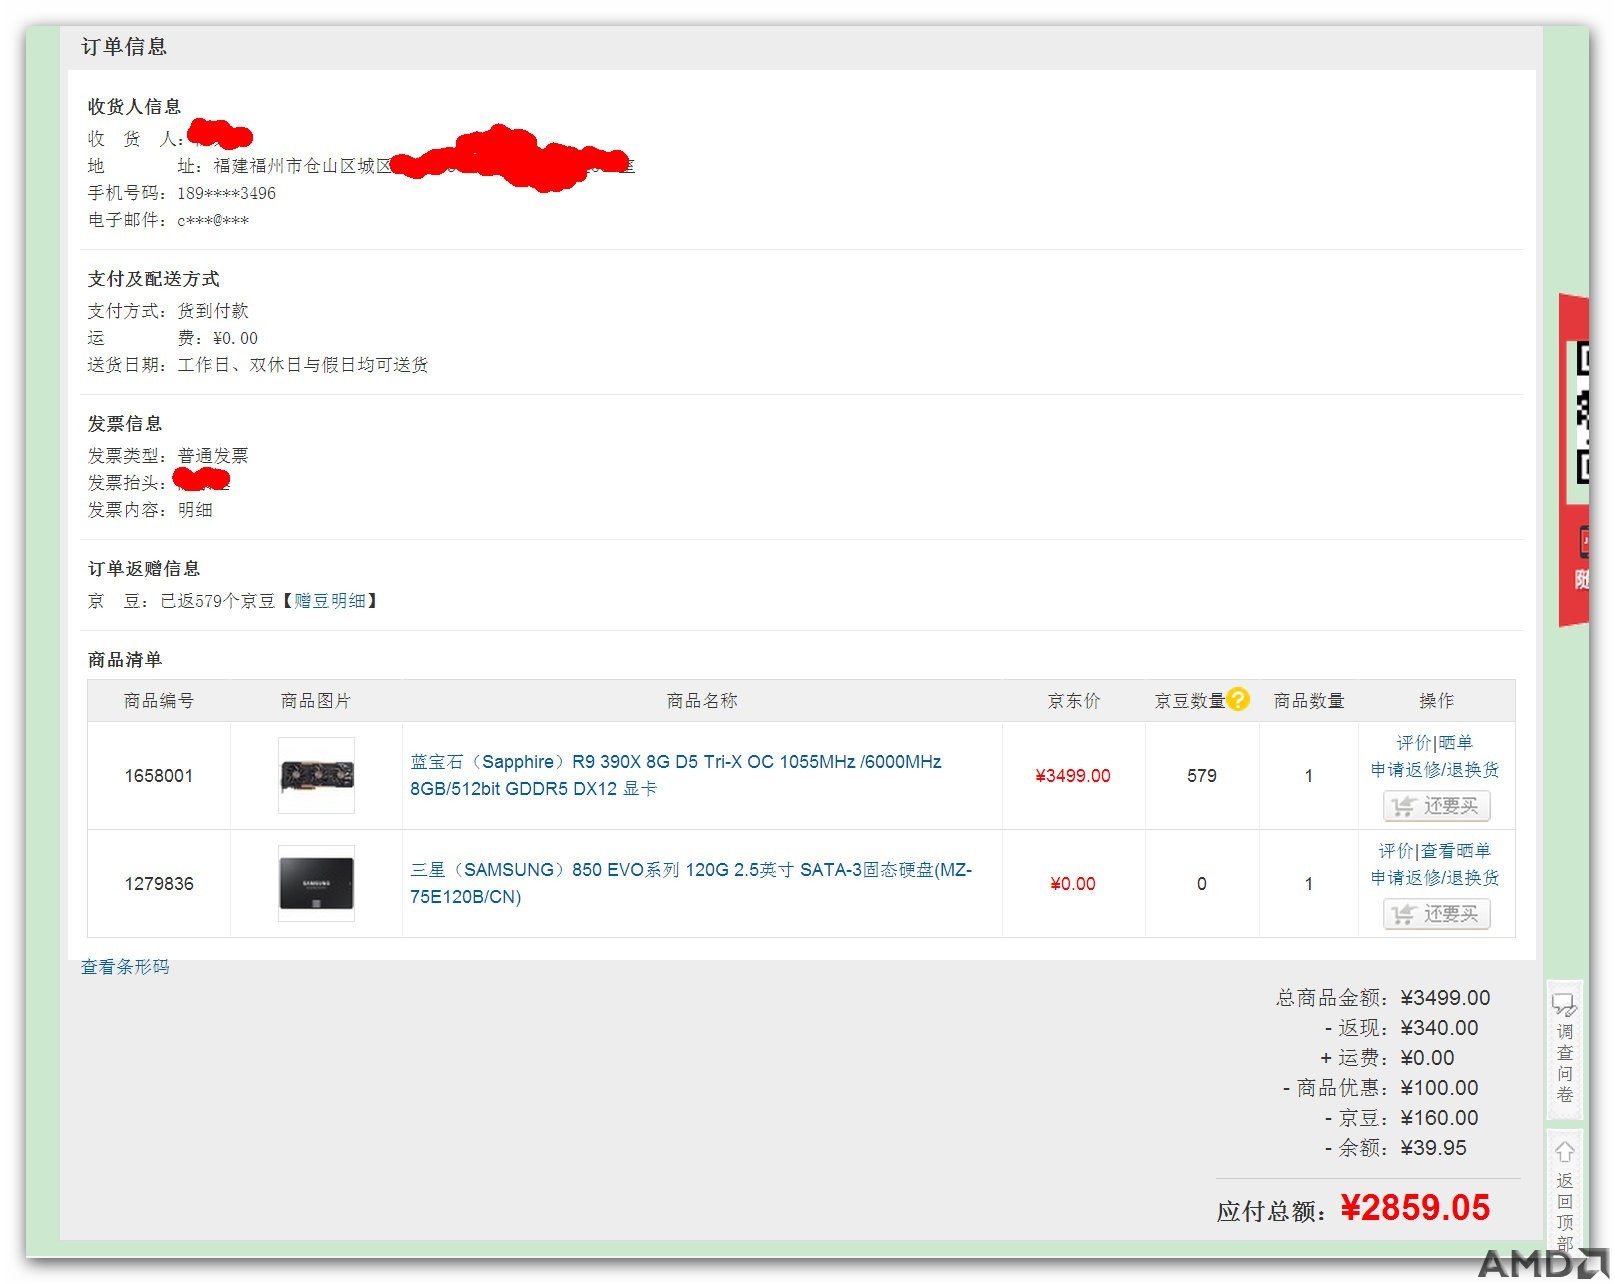Click the ¥3499.00 price cell

pos(1073,776)
